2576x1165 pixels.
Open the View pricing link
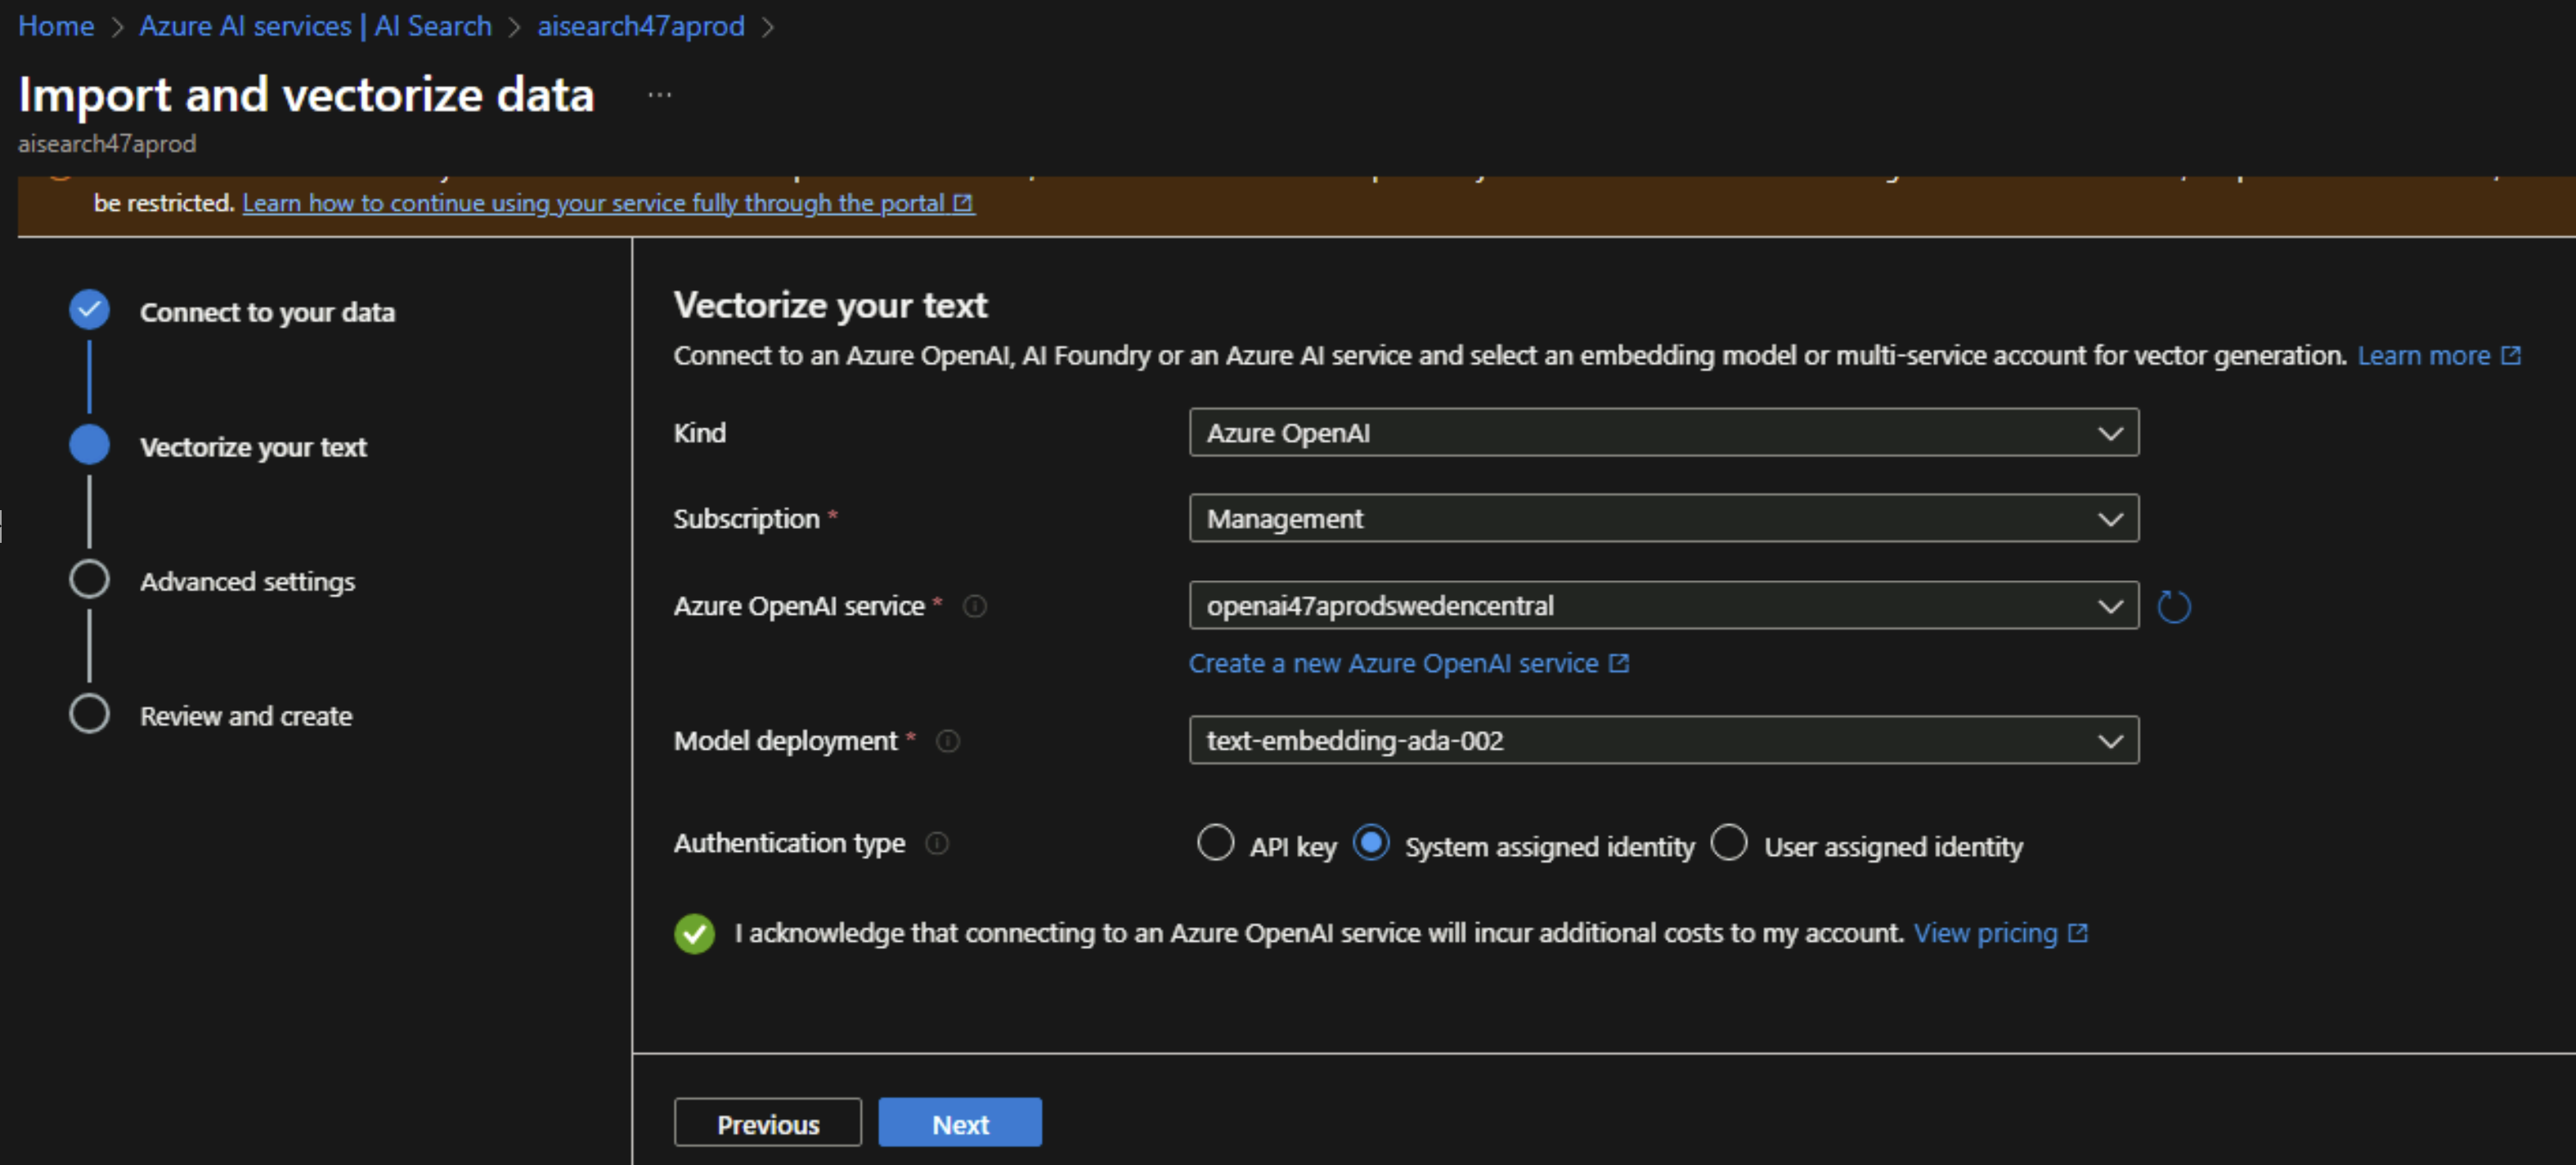(x=1985, y=933)
